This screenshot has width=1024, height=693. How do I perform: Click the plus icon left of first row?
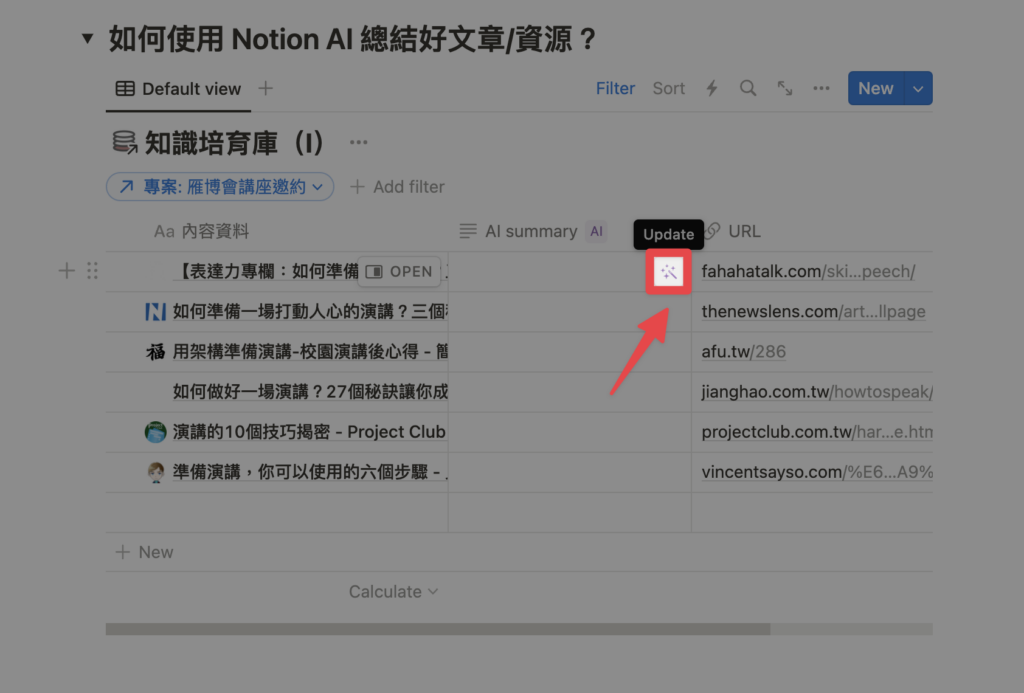[x=67, y=270]
